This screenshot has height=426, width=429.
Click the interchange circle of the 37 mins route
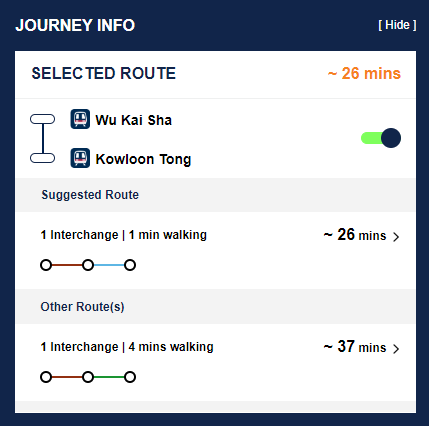pyautogui.click(x=88, y=377)
